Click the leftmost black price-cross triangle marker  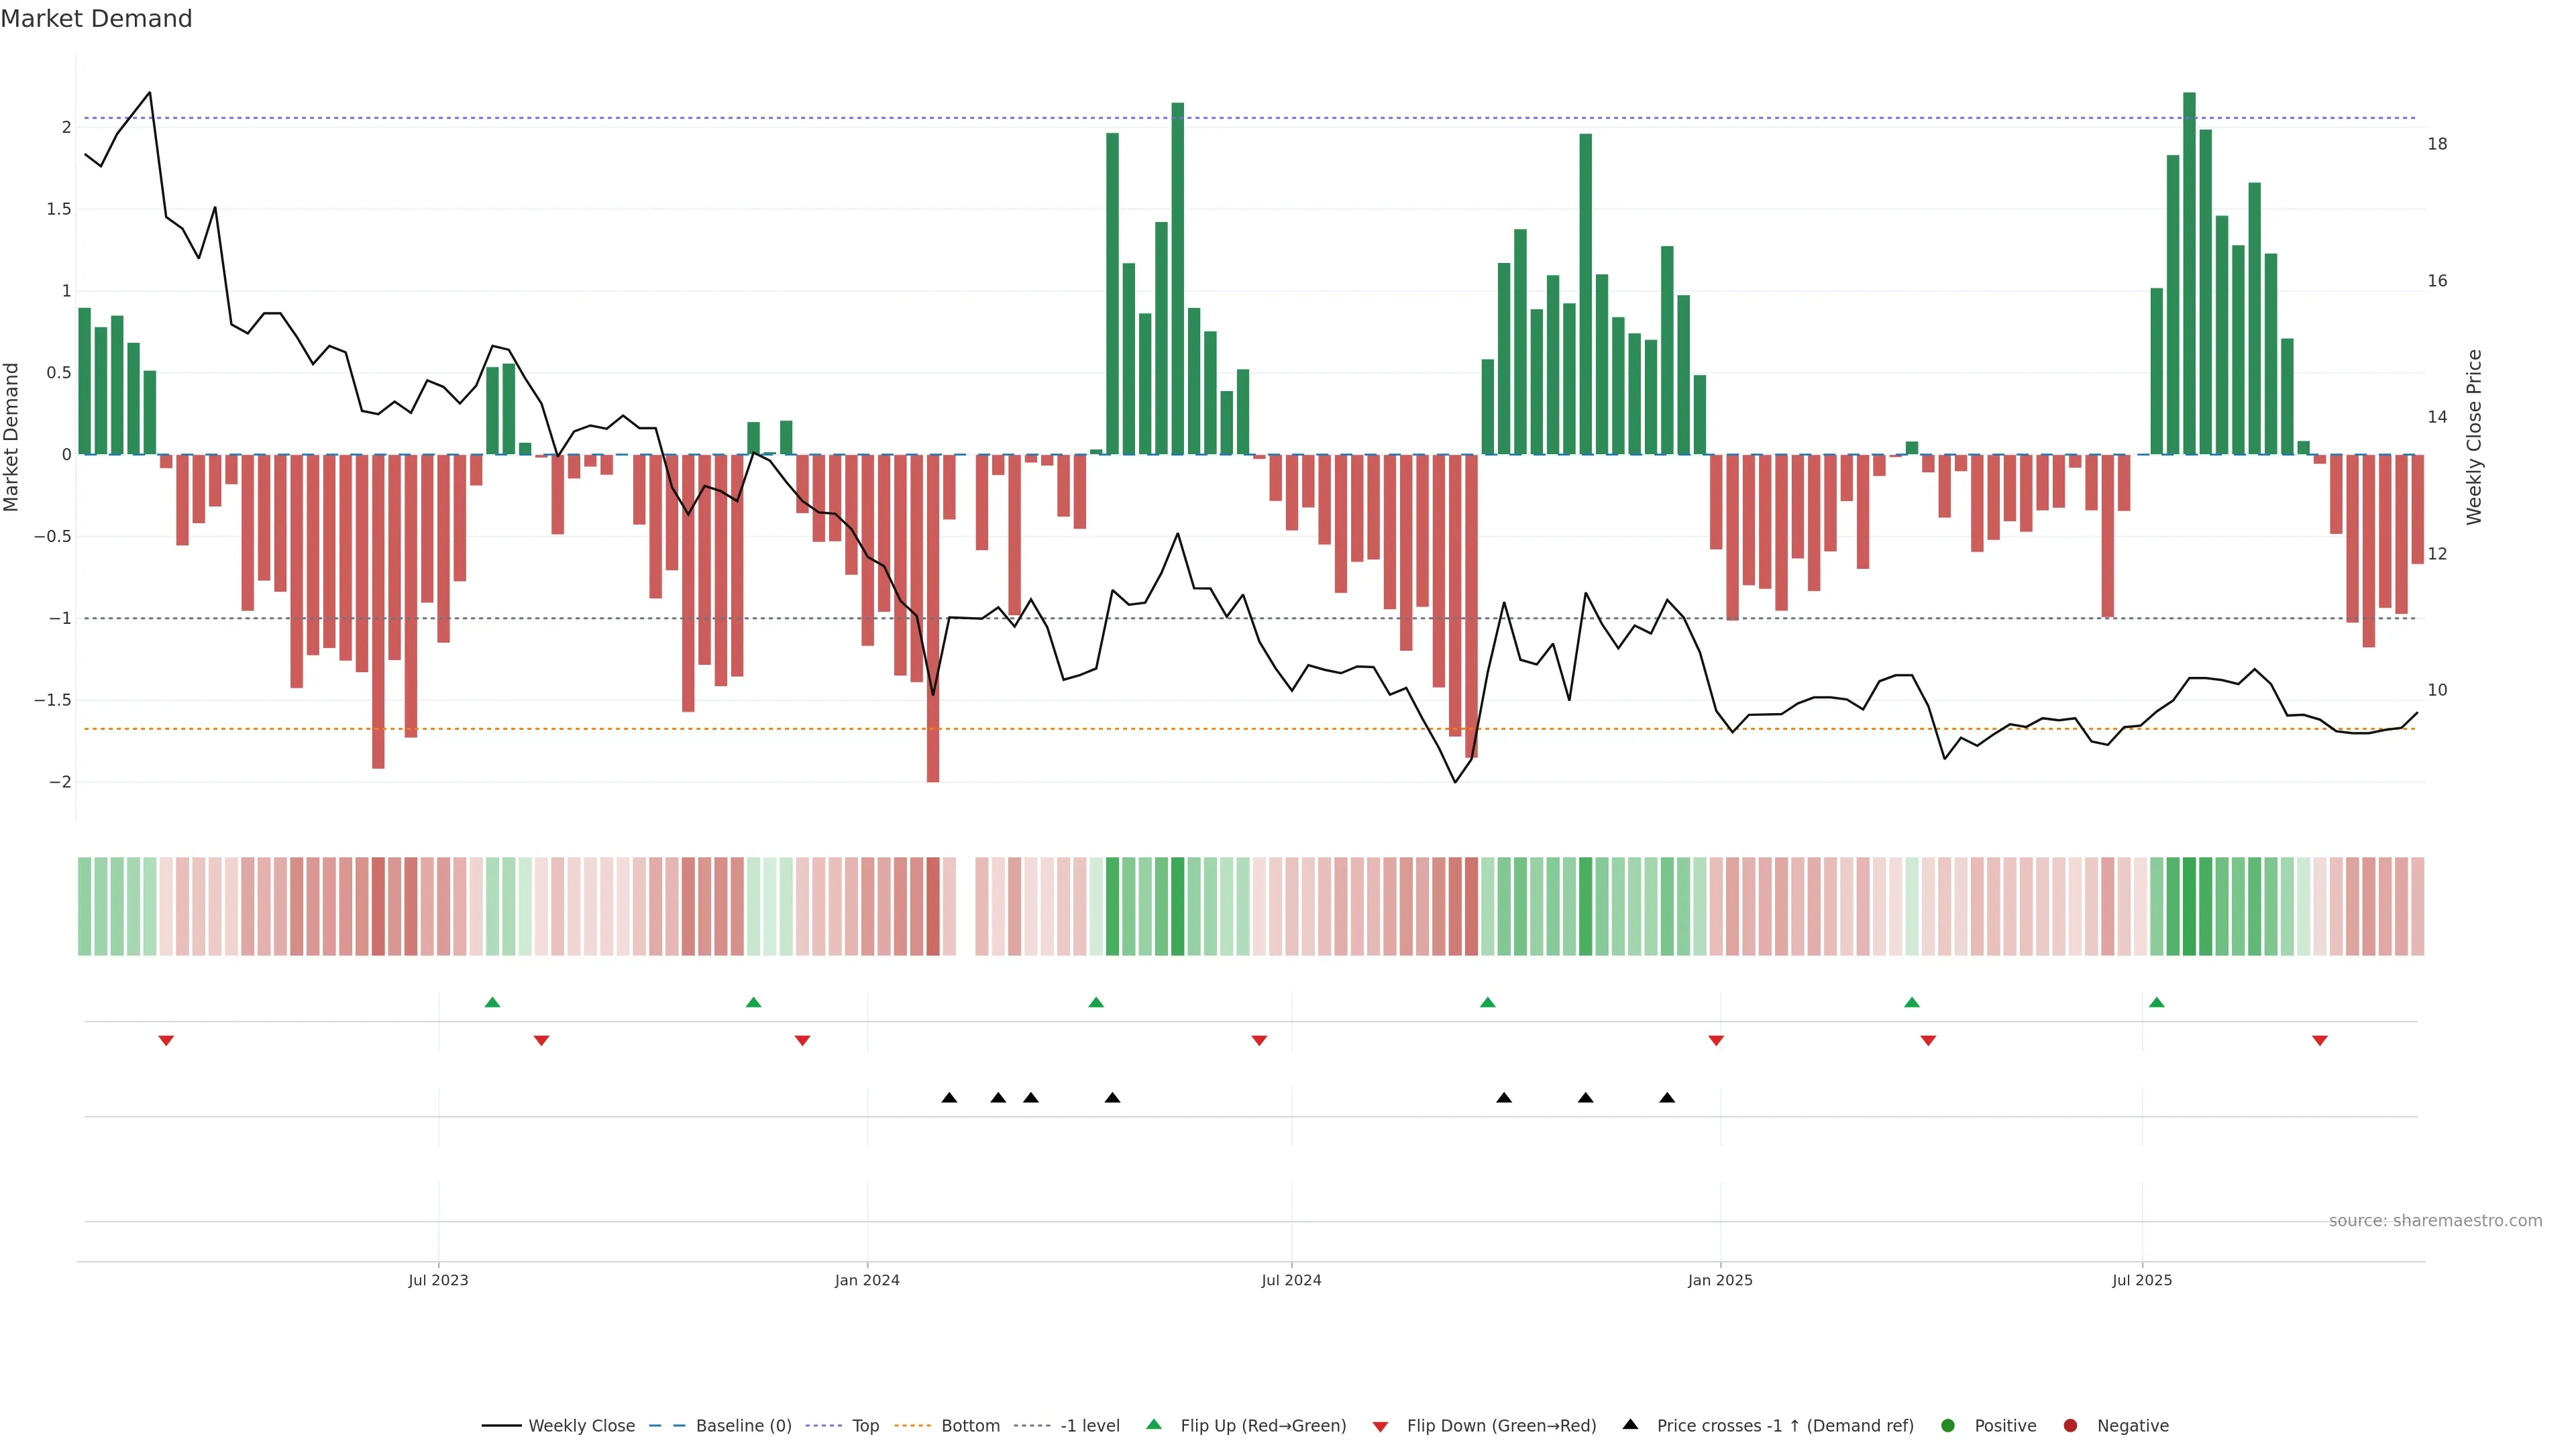tap(949, 1098)
